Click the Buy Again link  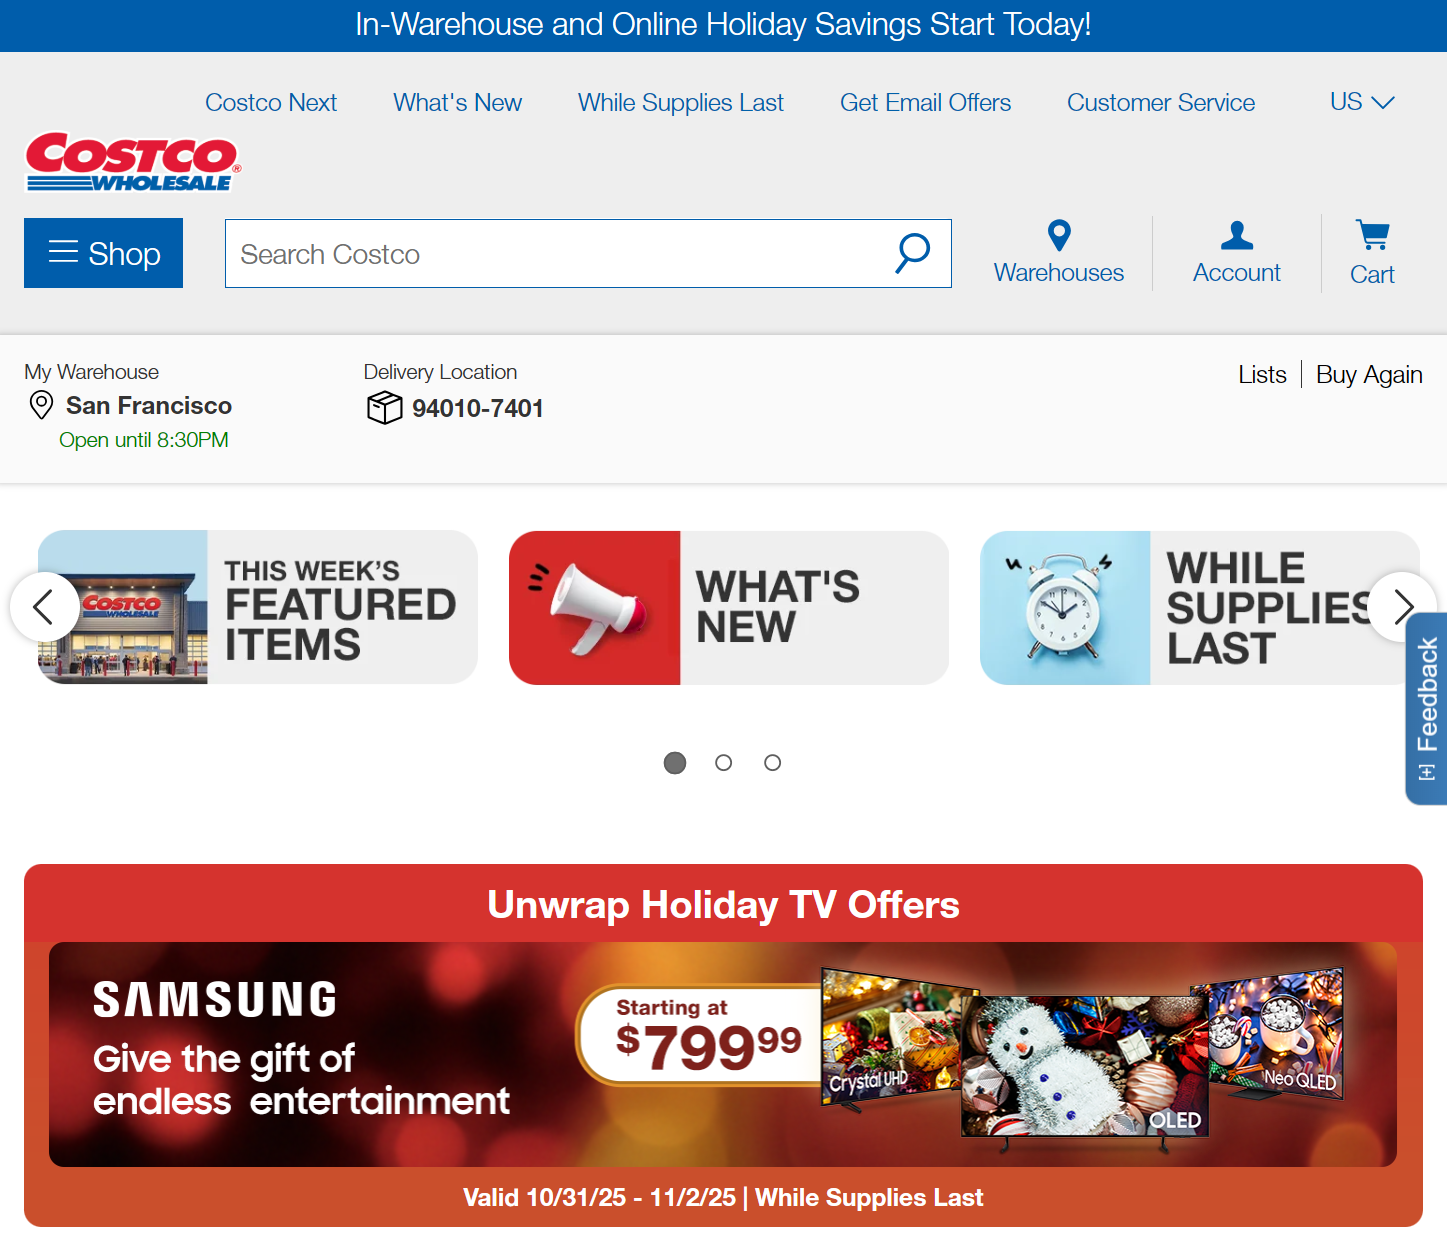(x=1368, y=375)
